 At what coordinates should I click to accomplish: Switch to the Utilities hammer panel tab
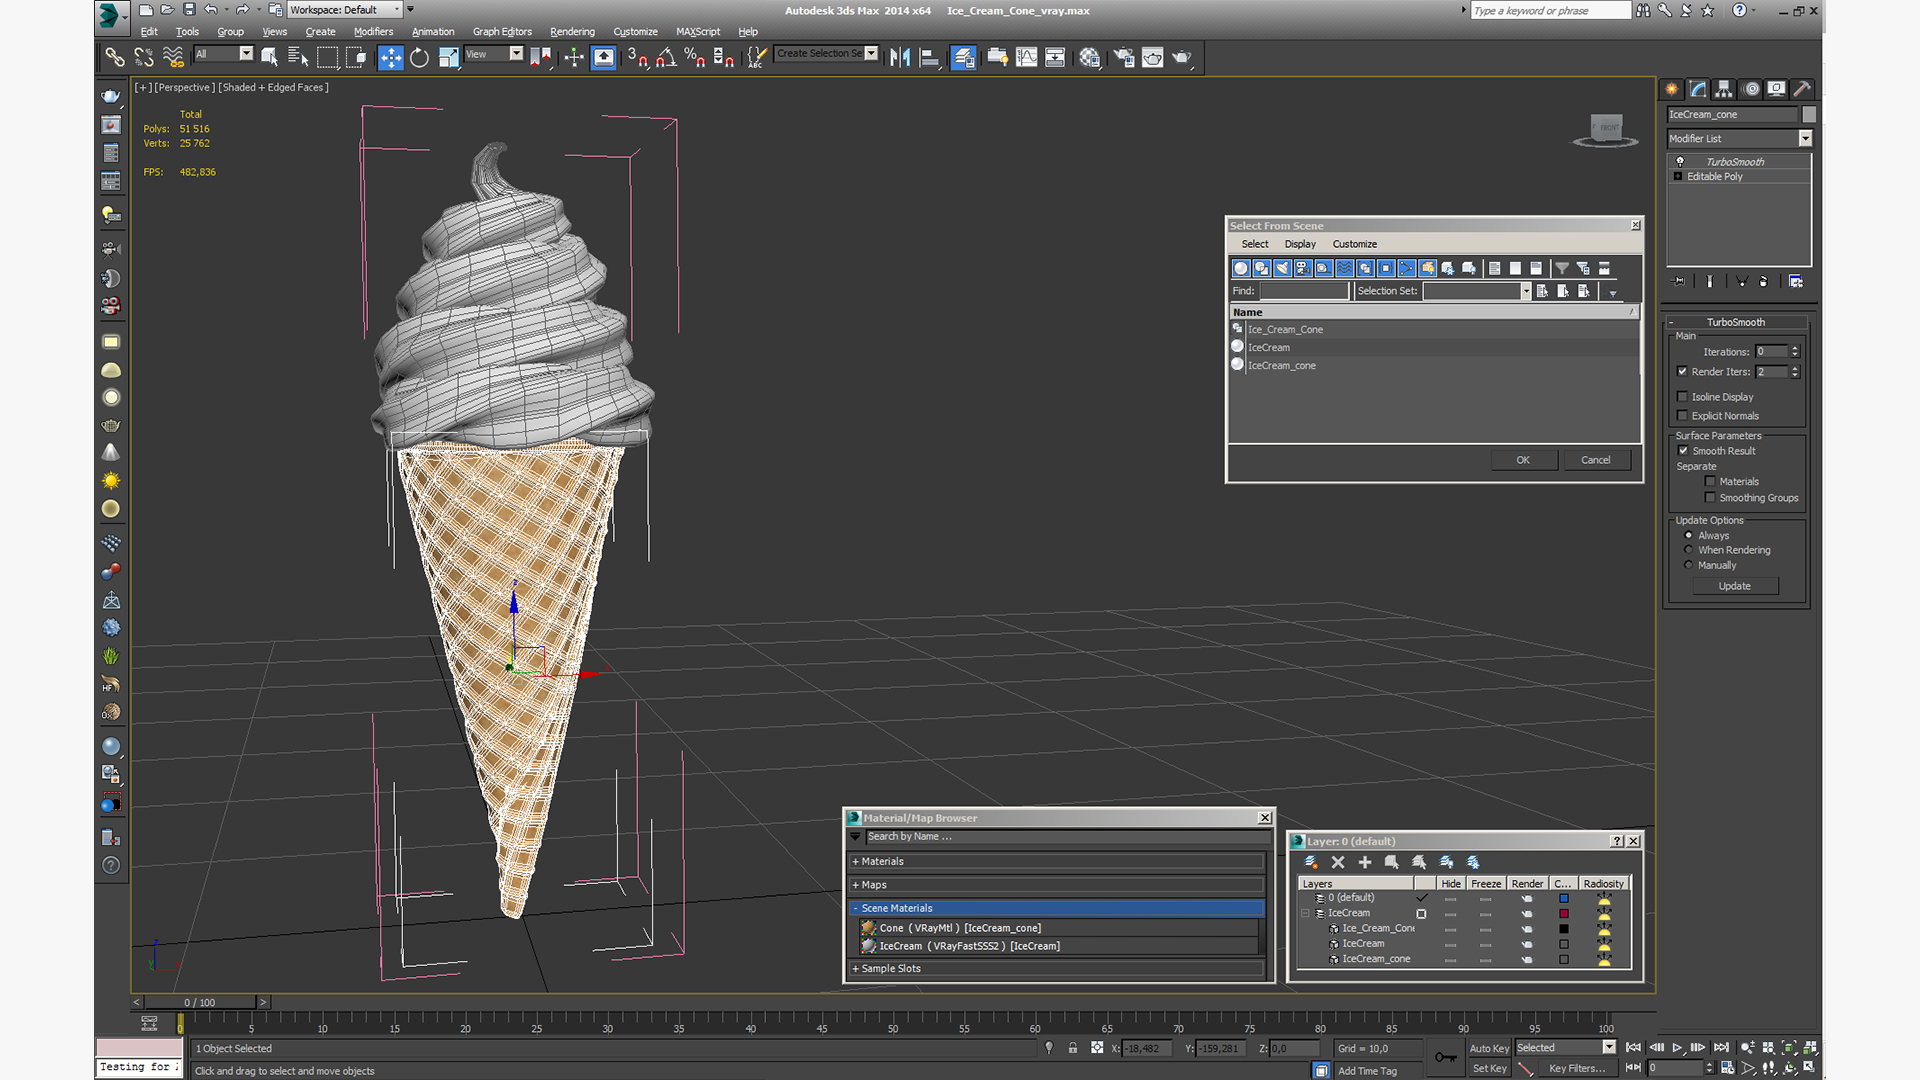tap(1801, 89)
